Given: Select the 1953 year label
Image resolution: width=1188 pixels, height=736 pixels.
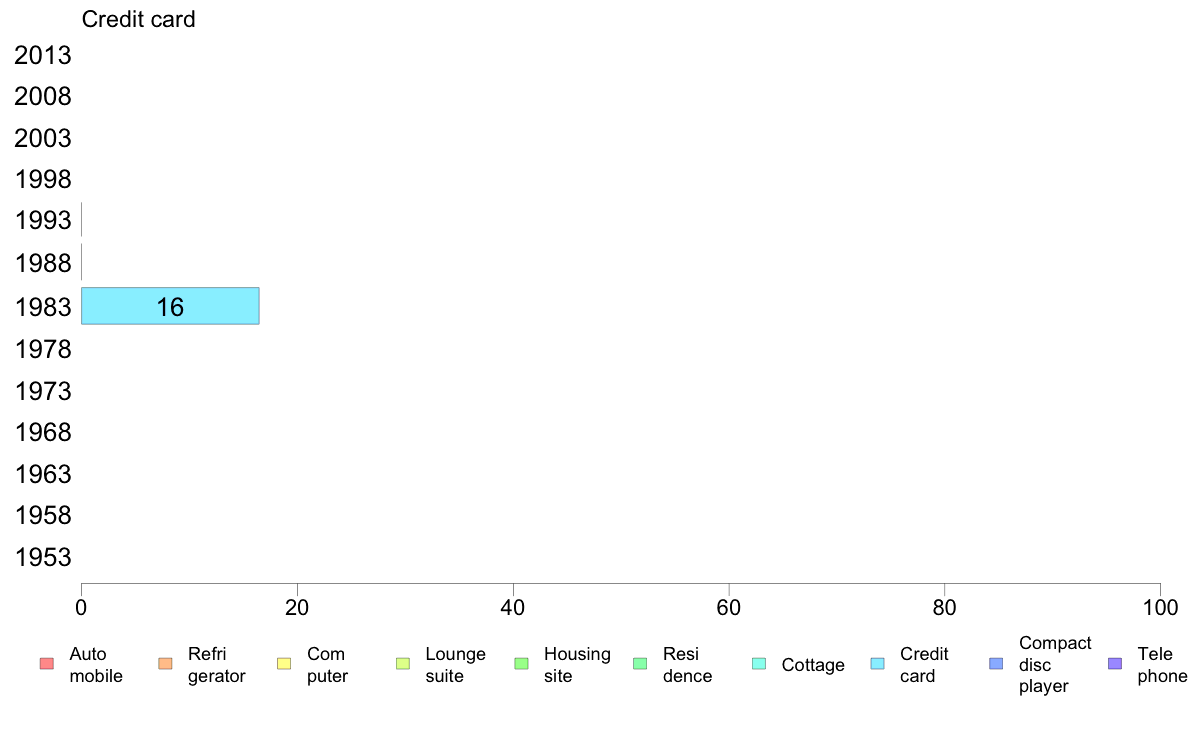Looking at the screenshot, I should coord(43,557).
